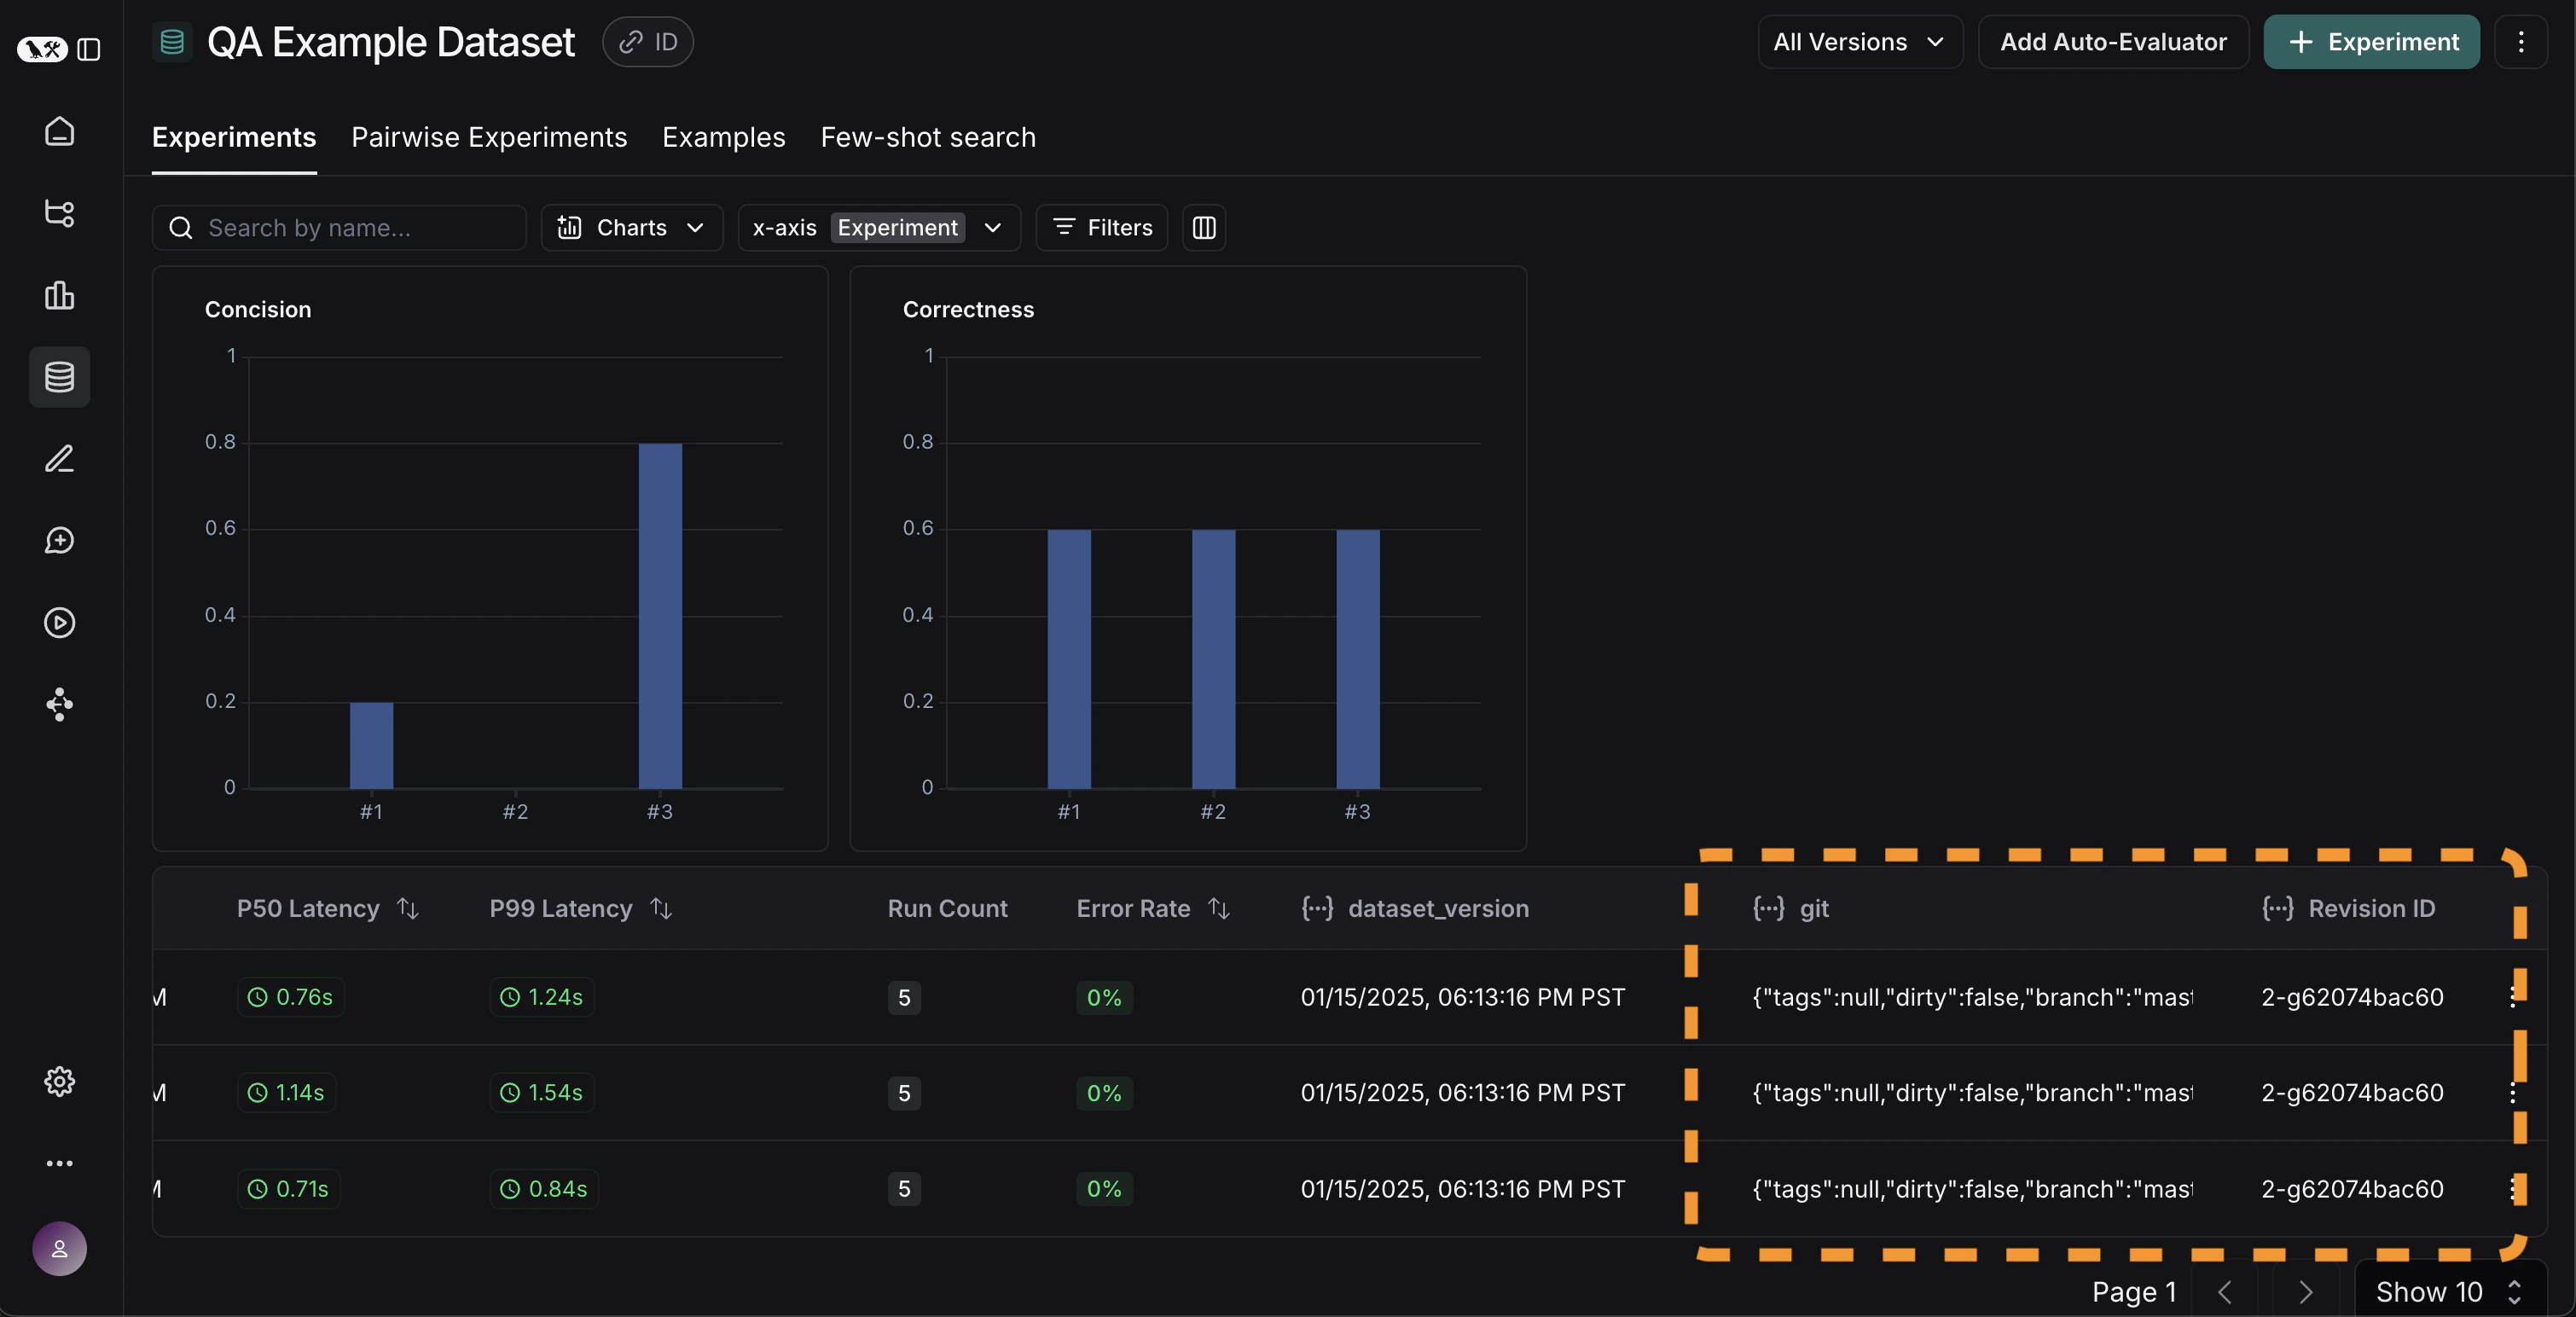Switch to the Examples tab
The height and width of the screenshot is (1317, 2576).
pos(723,137)
